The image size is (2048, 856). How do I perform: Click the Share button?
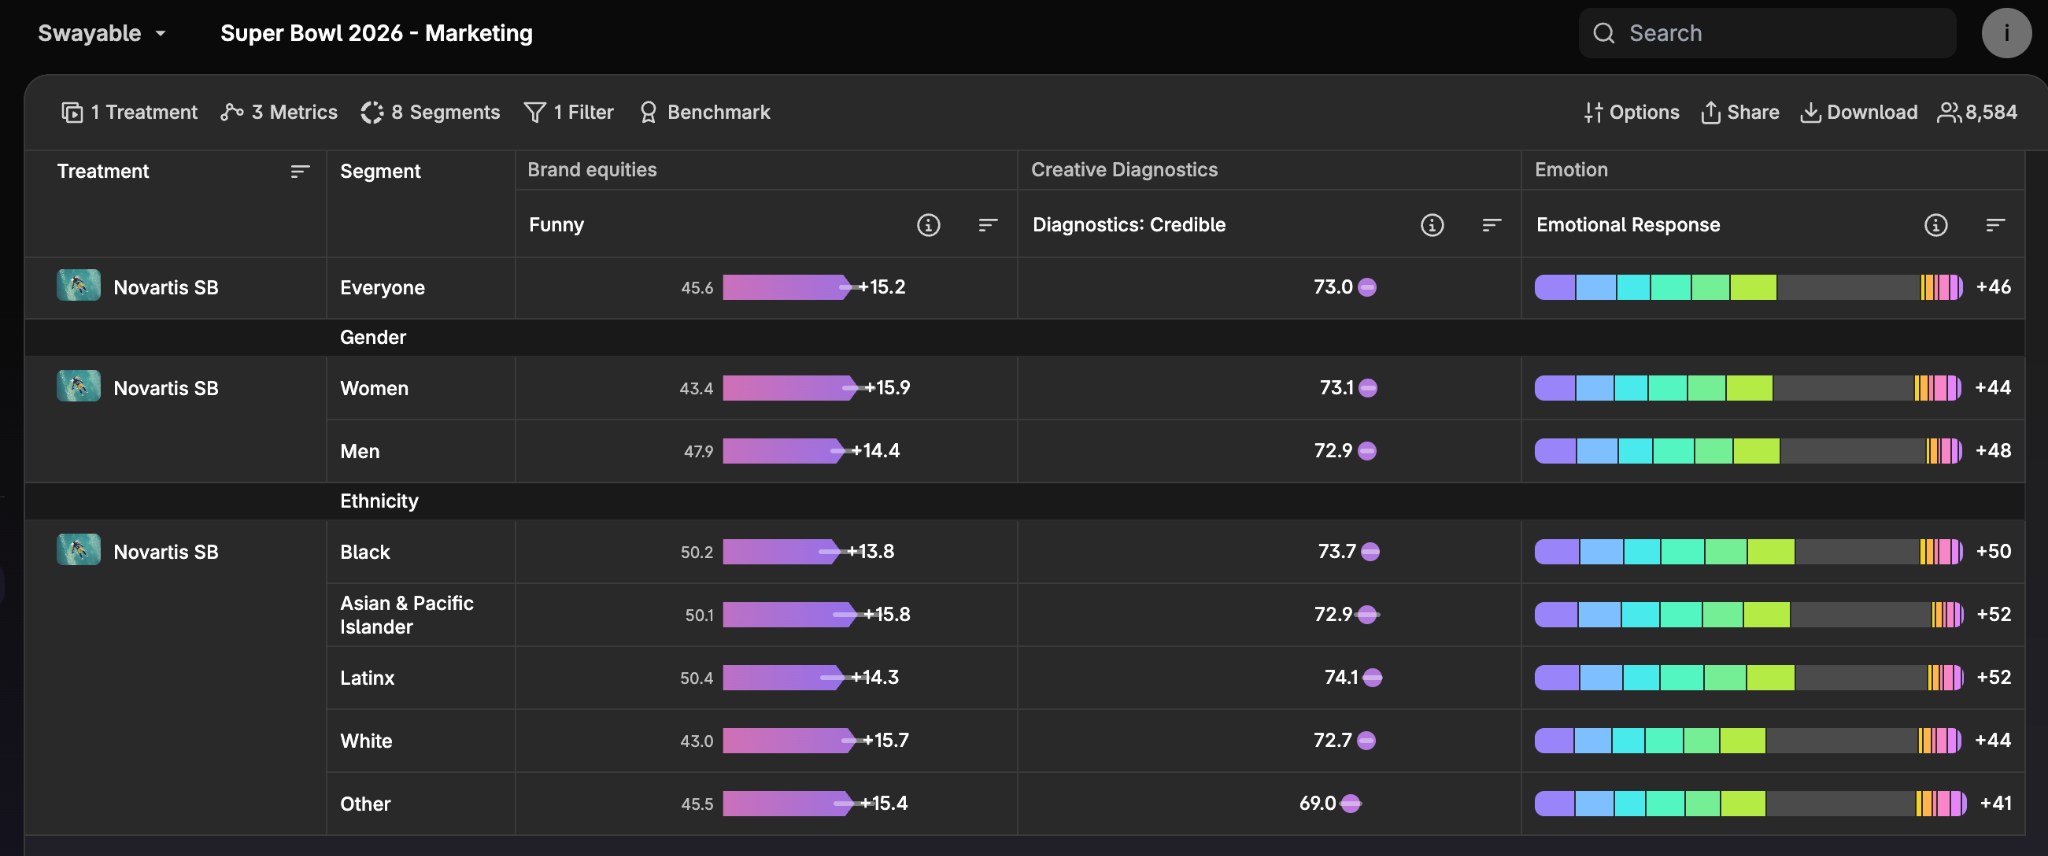click(x=1740, y=112)
